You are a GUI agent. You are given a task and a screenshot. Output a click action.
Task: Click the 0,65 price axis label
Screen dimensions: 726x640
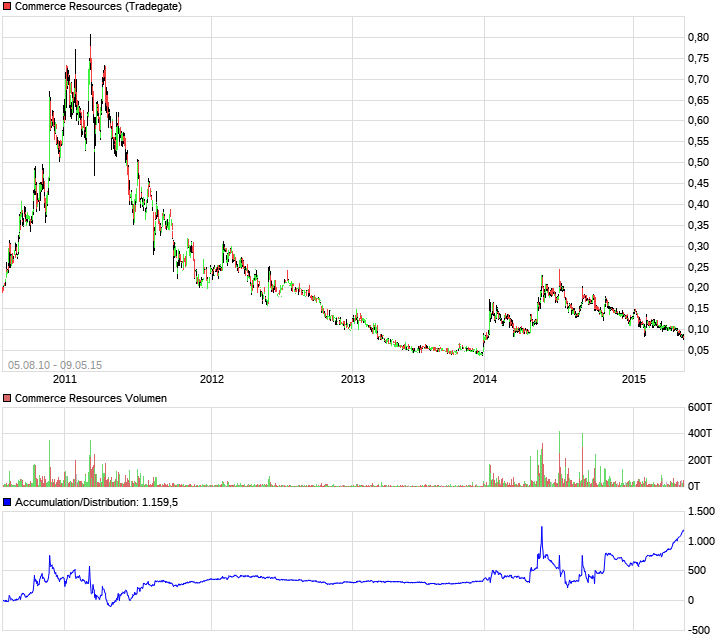point(698,100)
